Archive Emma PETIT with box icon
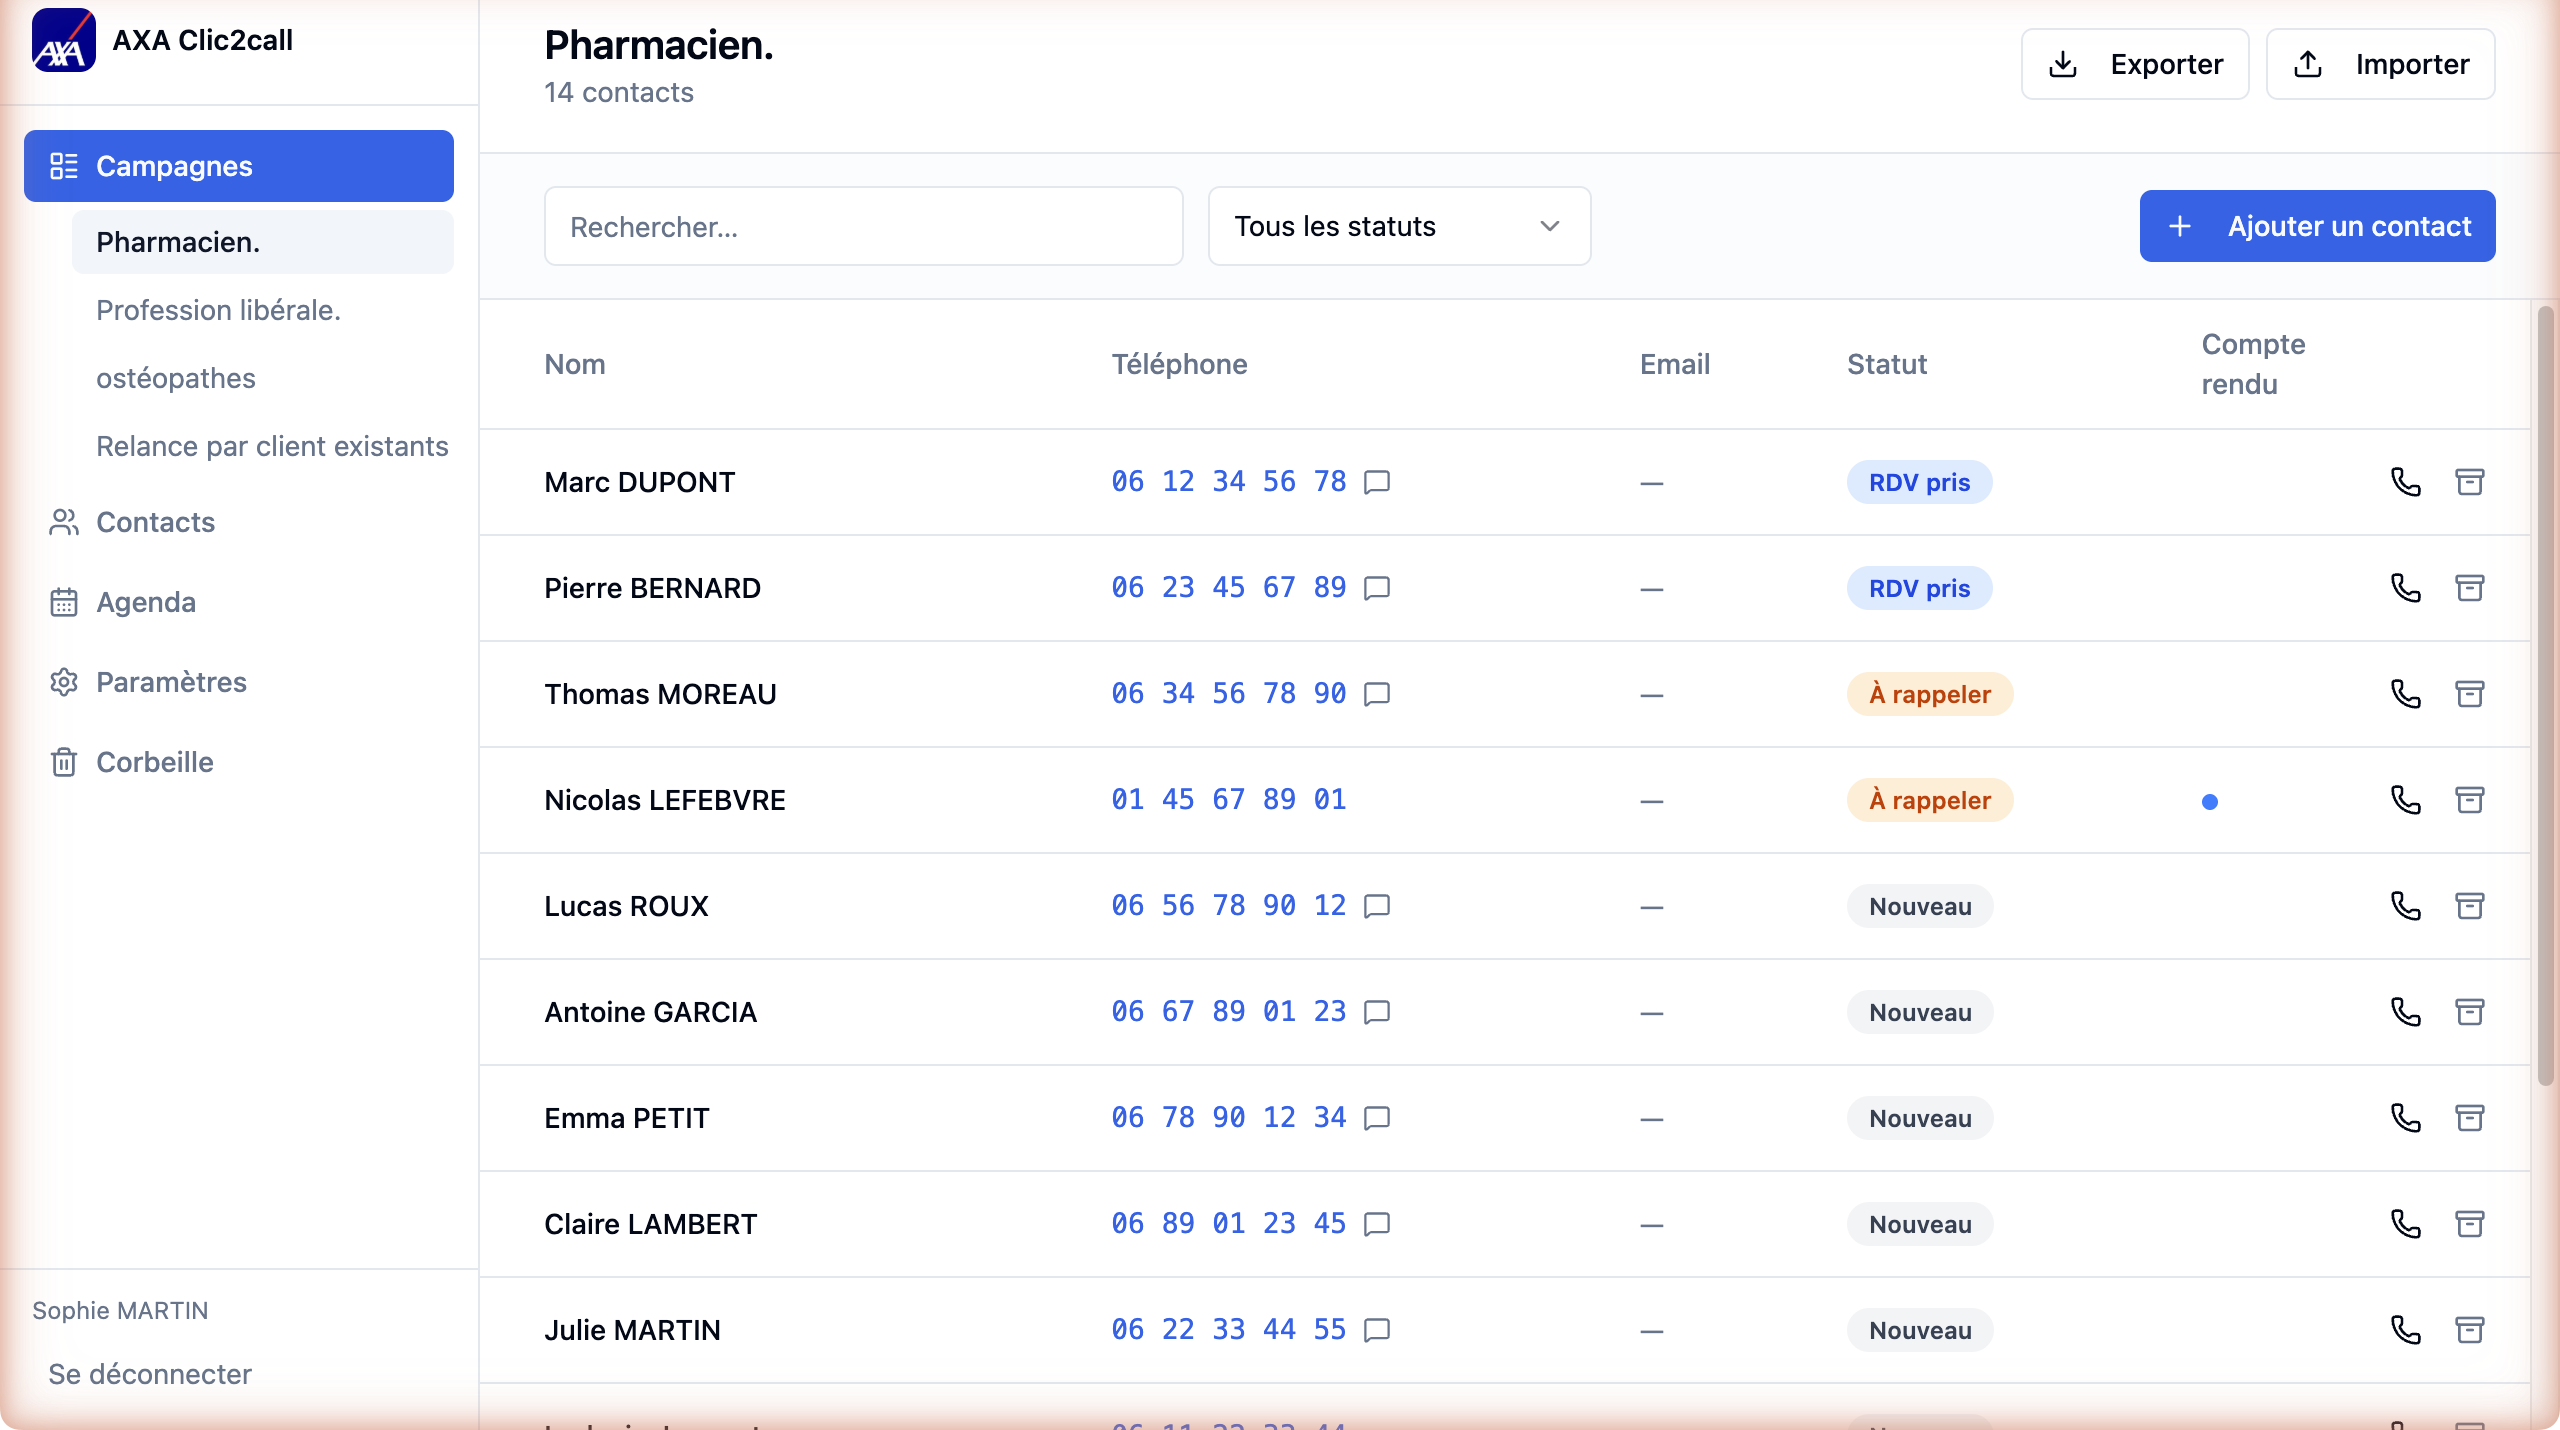2560x1430 pixels. (2469, 1118)
